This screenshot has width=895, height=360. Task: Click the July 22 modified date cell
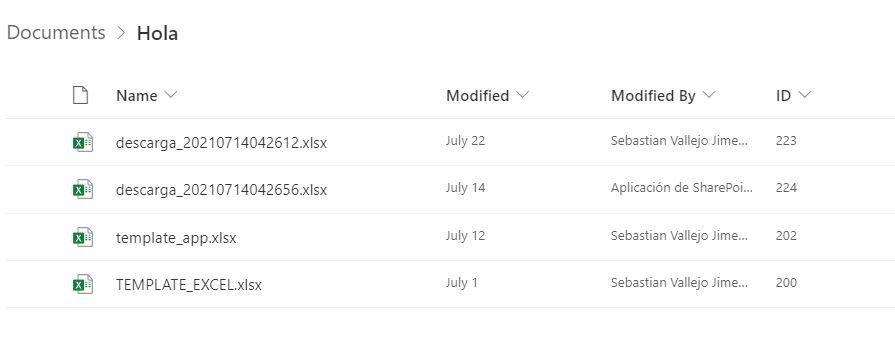coord(465,141)
